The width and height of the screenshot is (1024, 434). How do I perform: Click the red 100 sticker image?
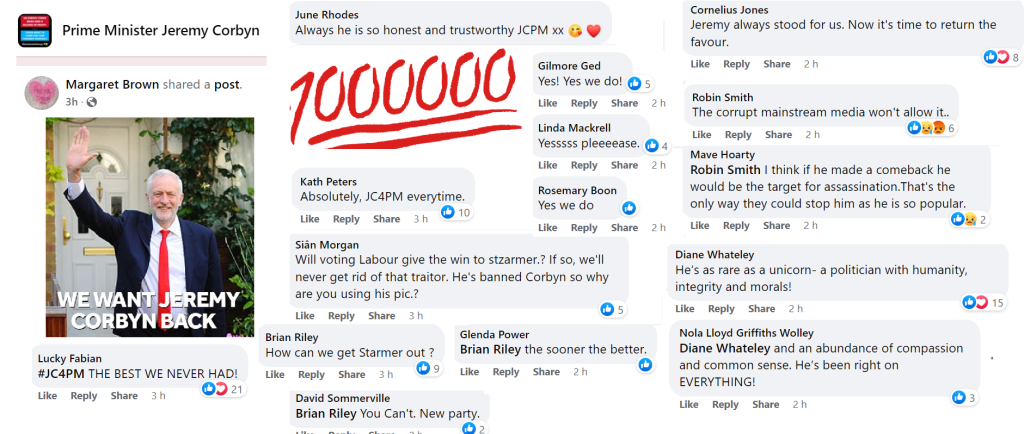click(405, 100)
